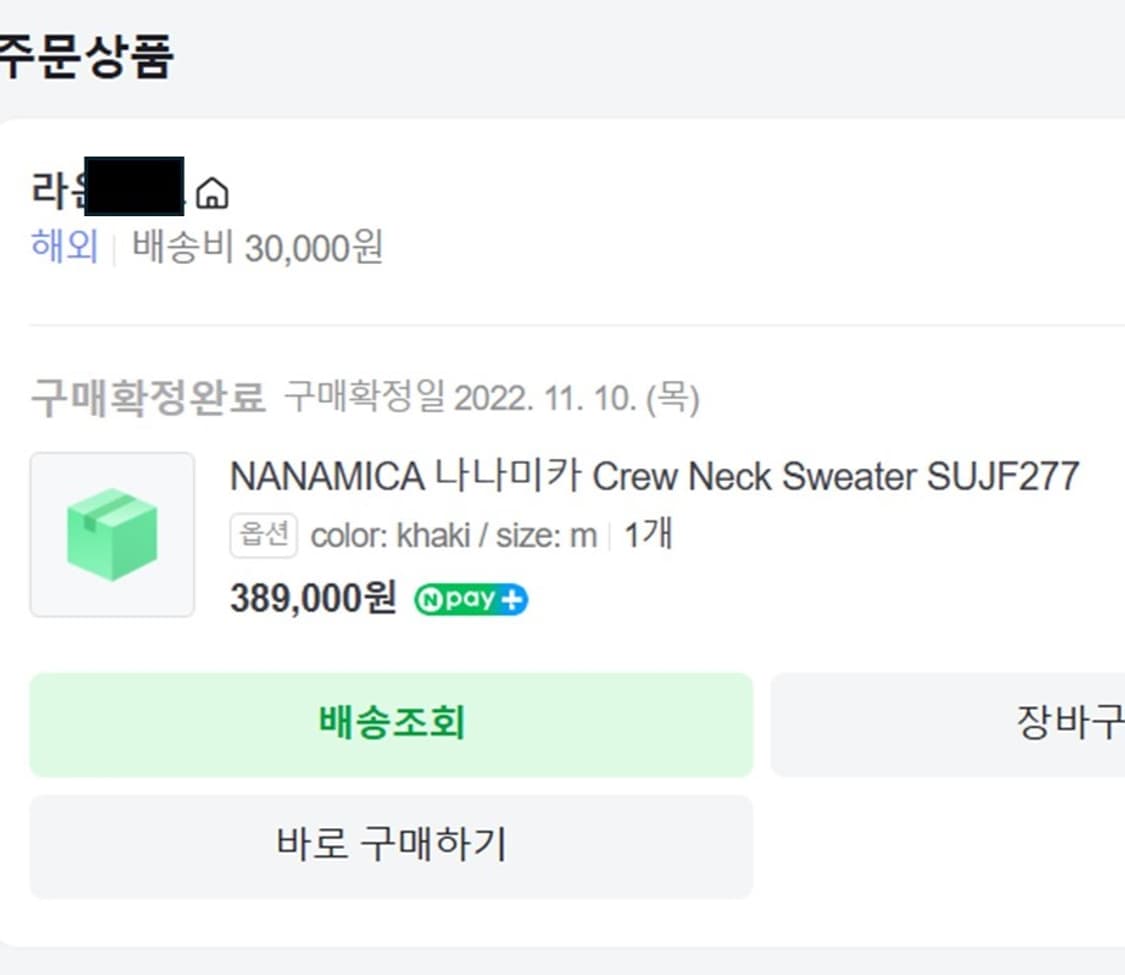Click the 구매확정완료 status text

pos(148,398)
